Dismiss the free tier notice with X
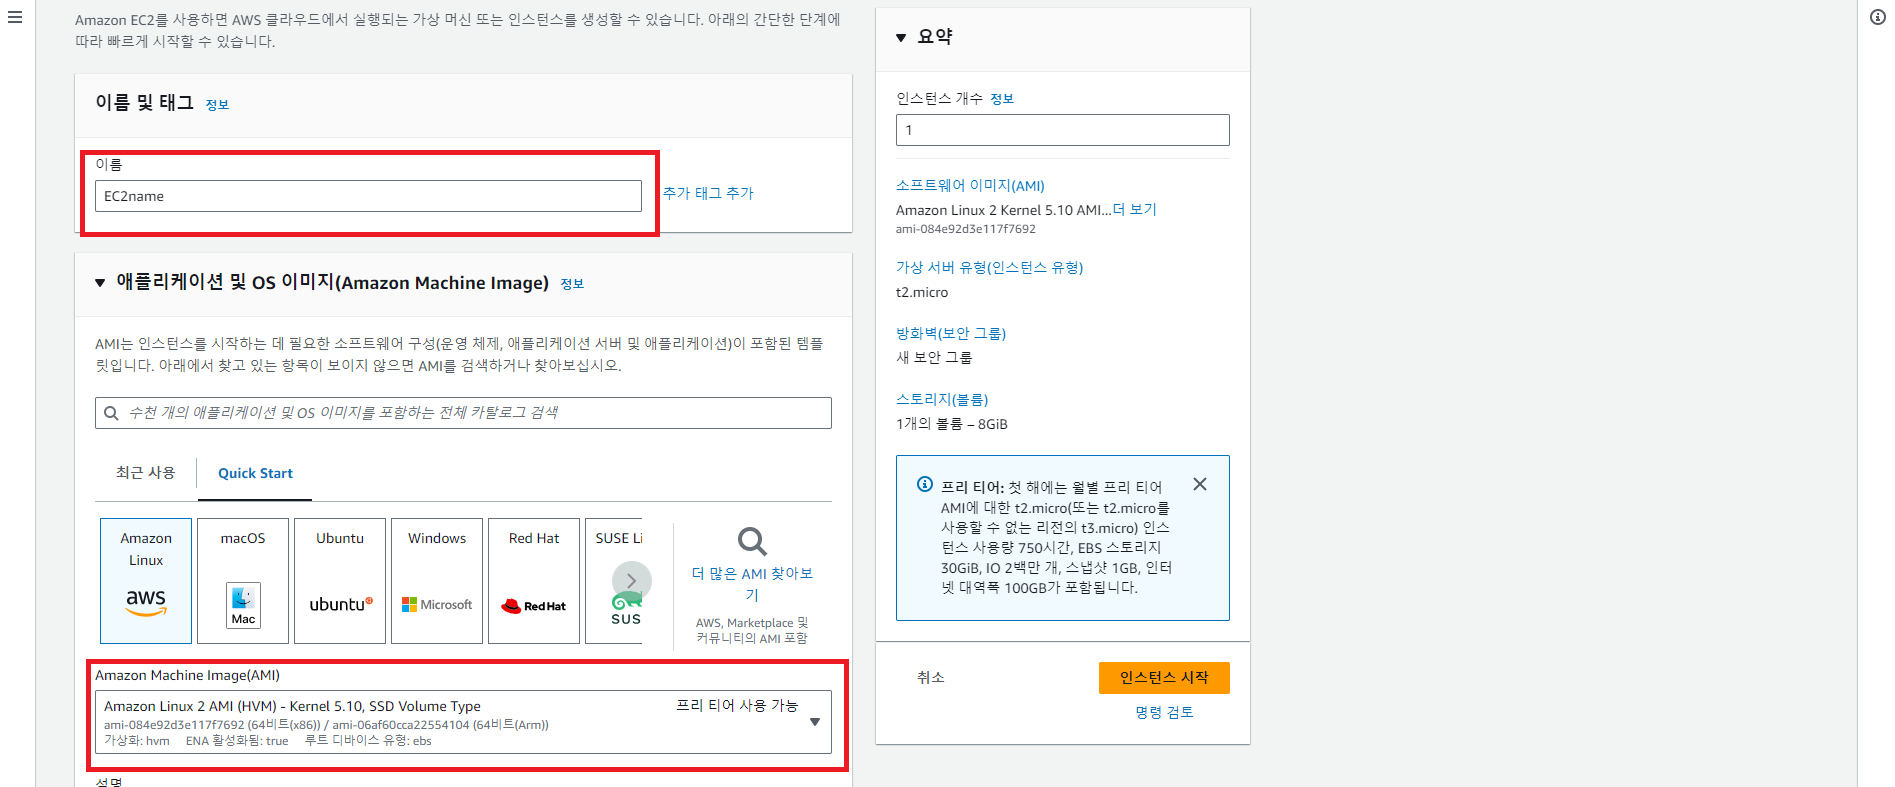The height and width of the screenshot is (787, 1895). point(1200,484)
